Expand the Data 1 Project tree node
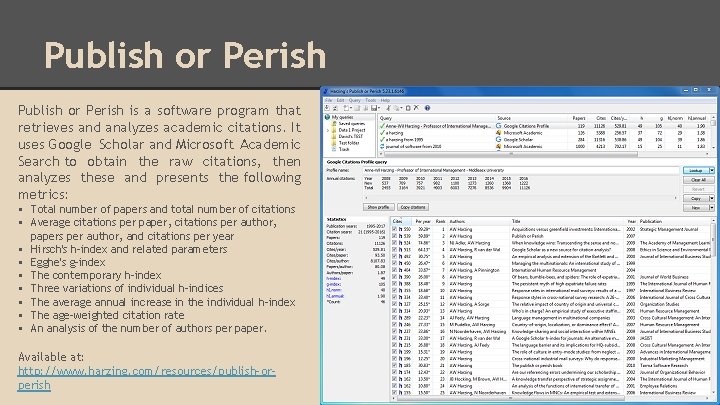Viewport: 720px width, 405px height. point(328,130)
